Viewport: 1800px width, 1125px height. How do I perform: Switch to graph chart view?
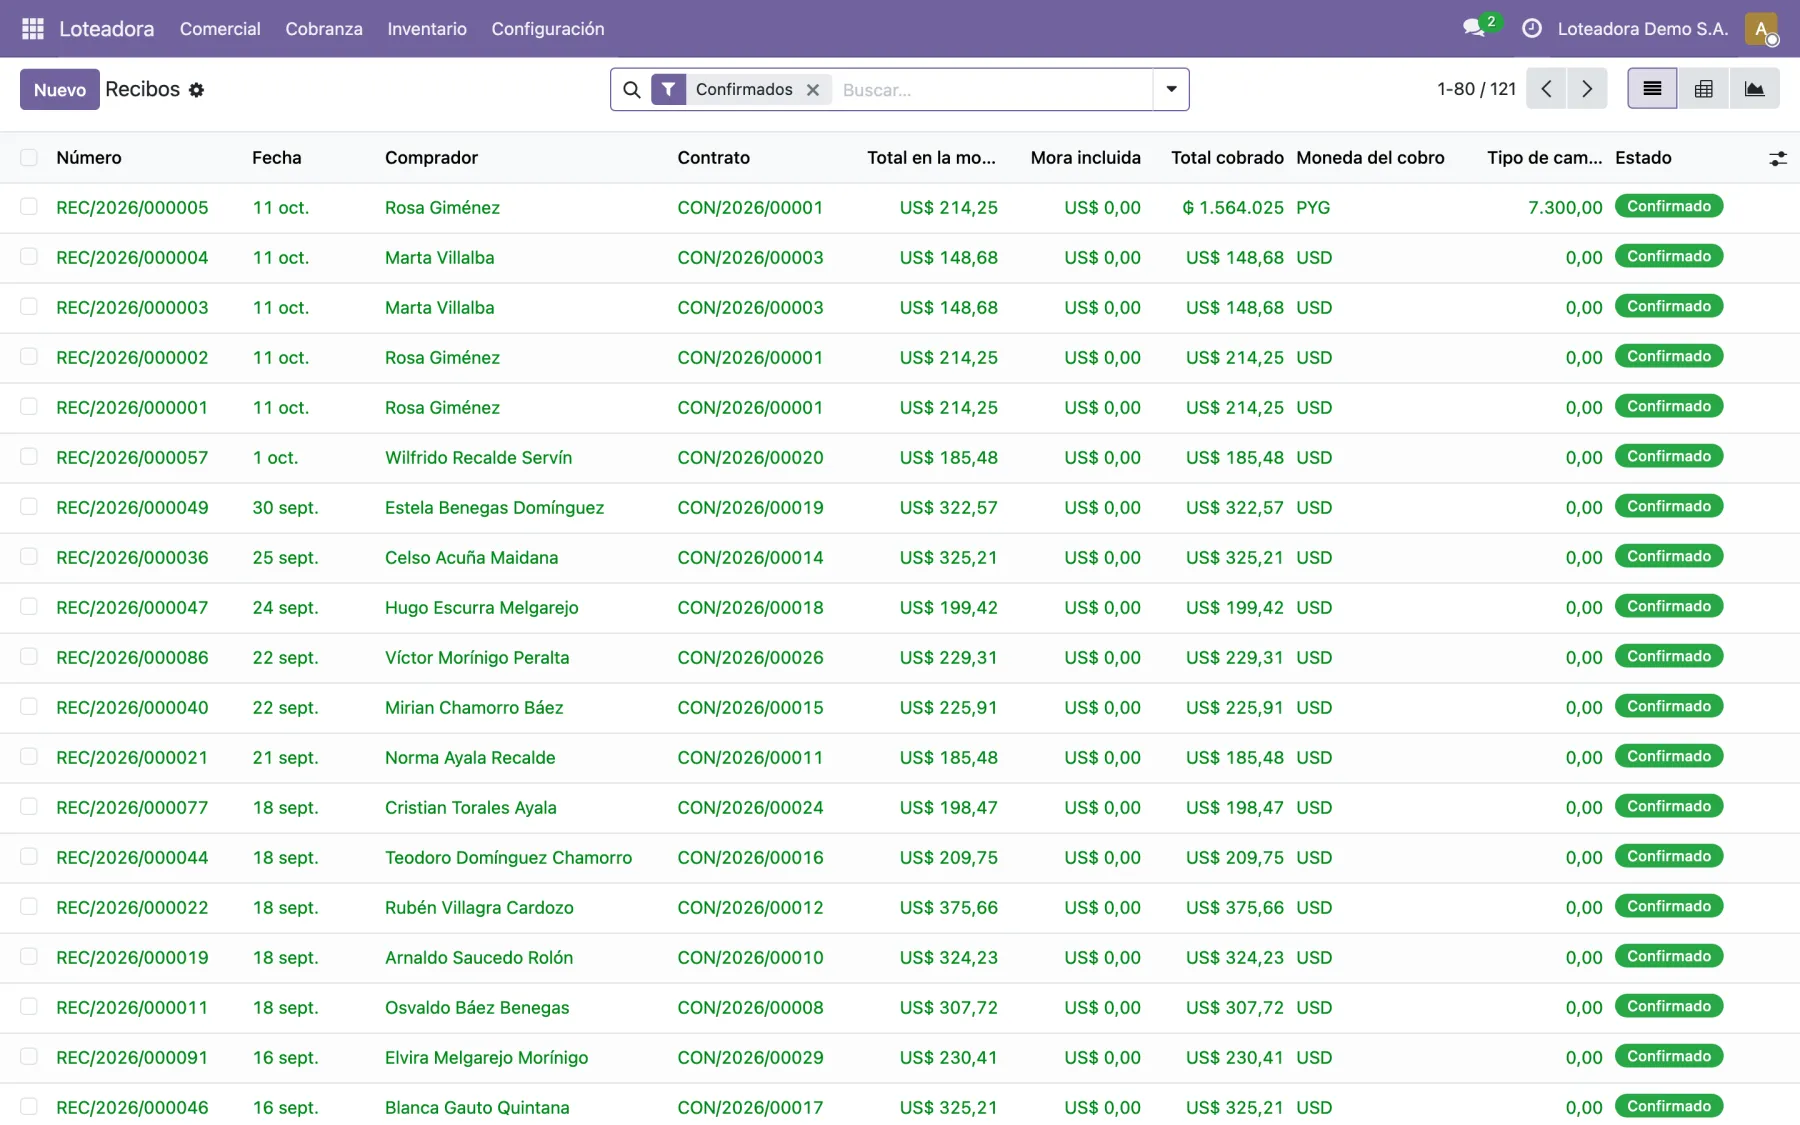(x=1754, y=89)
